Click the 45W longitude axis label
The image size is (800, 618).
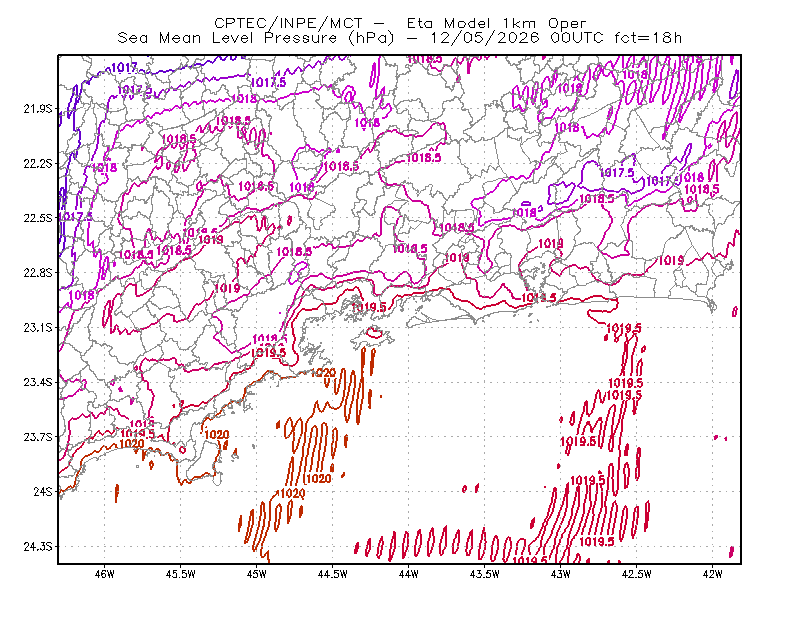(x=257, y=574)
